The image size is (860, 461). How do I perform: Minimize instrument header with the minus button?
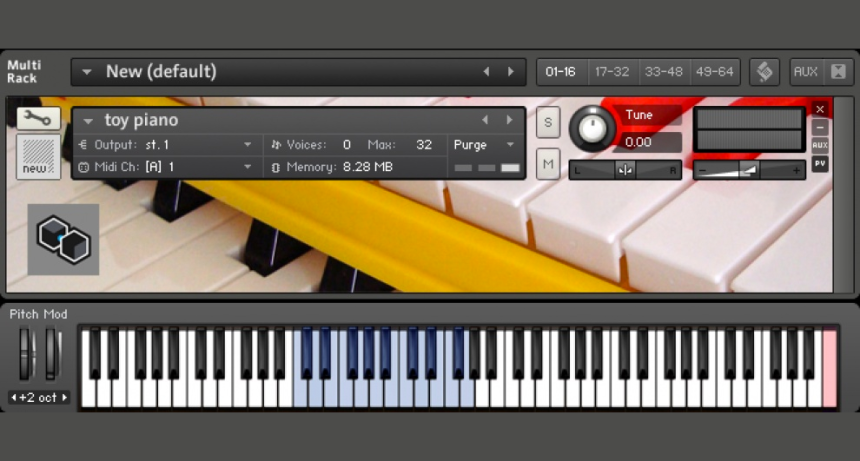pos(820,127)
